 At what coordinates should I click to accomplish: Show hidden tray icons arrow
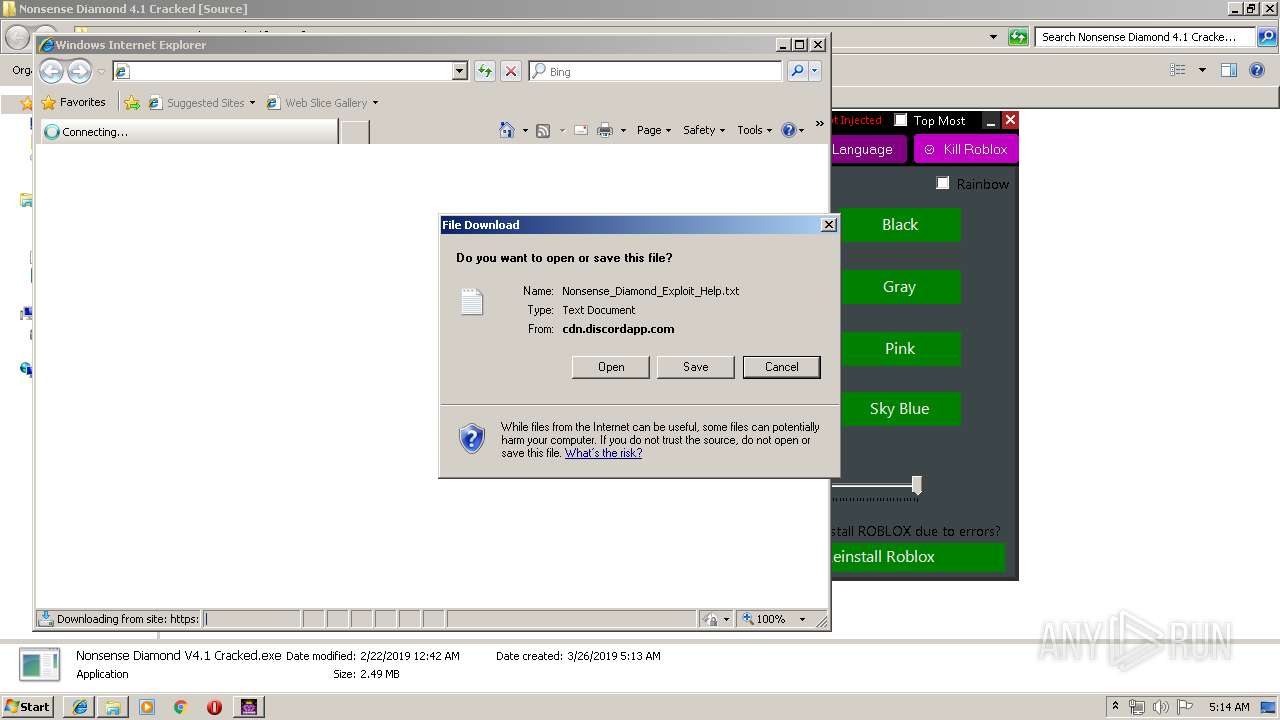(1115, 707)
